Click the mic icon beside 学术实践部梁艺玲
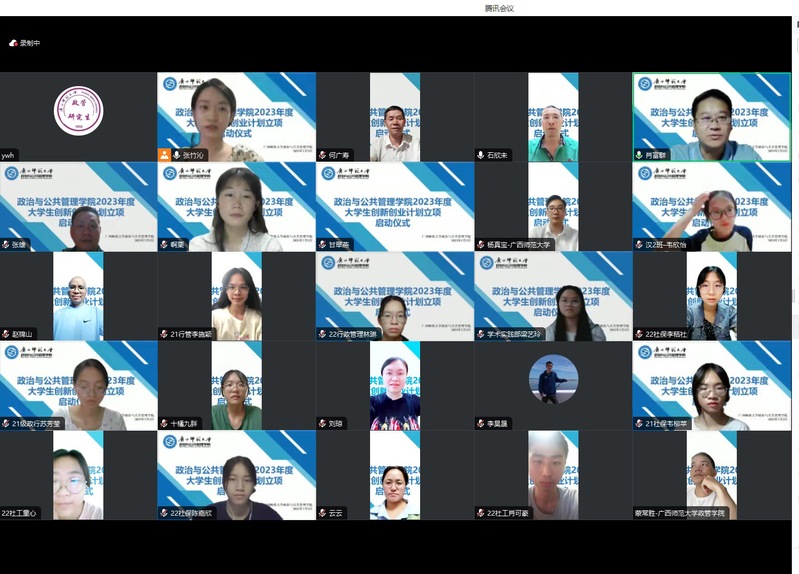799x574 pixels. pyautogui.click(x=481, y=334)
